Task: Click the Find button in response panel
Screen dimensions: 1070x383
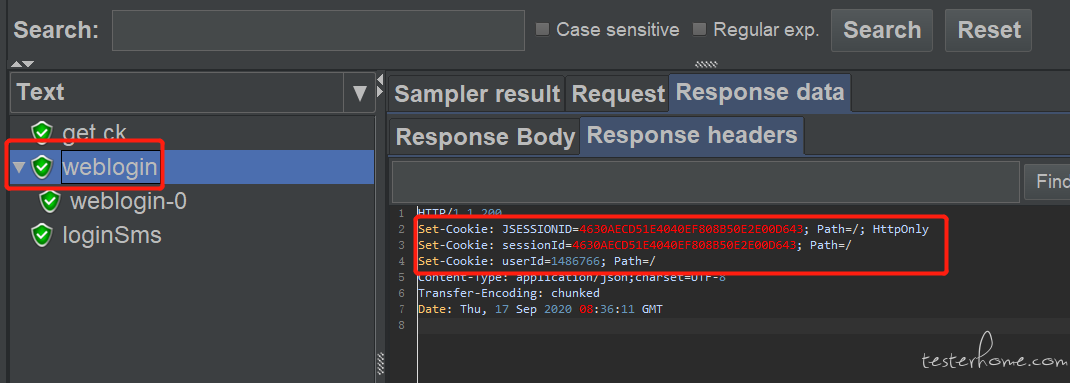Action: point(1047,182)
